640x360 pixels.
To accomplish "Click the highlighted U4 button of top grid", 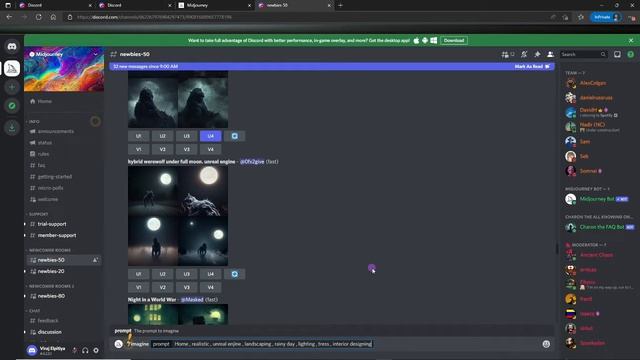I will [211, 136].
